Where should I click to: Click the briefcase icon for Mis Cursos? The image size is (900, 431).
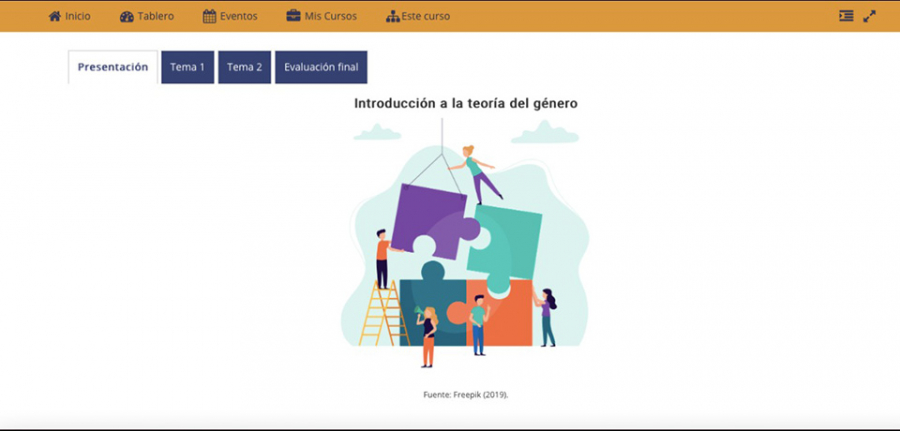click(x=293, y=16)
